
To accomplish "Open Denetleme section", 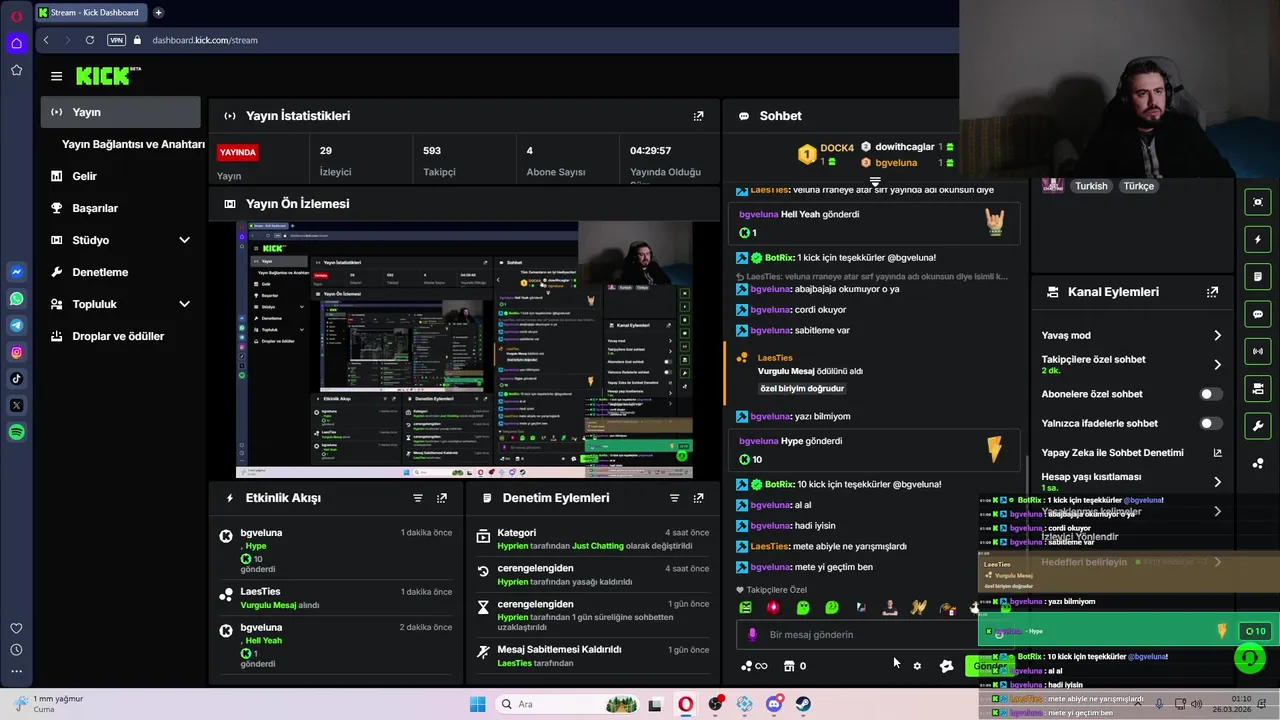I will point(100,272).
